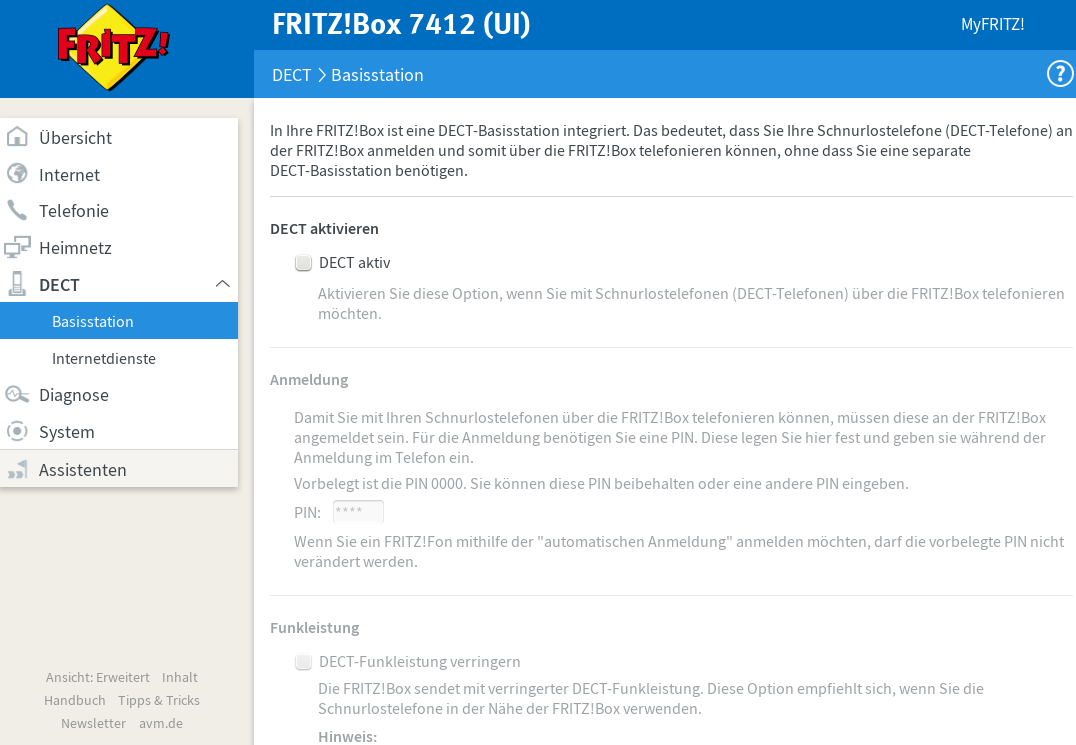Collapse the DECT menu chevron
This screenshot has height=745, width=1076.
tap(222, 284)
